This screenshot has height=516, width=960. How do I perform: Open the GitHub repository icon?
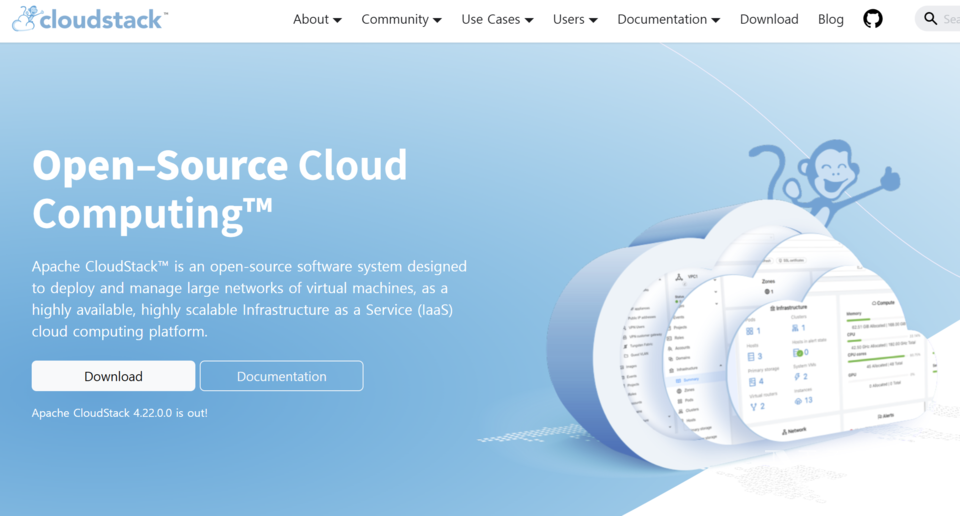pyautogui.click(x=873, y=19)
